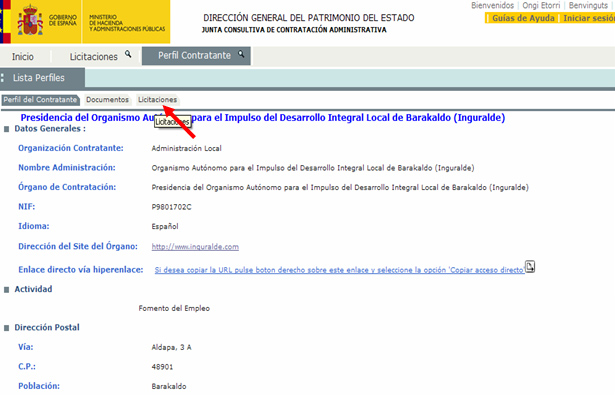Click the Idioma value Español

click(x=165, y=226)
